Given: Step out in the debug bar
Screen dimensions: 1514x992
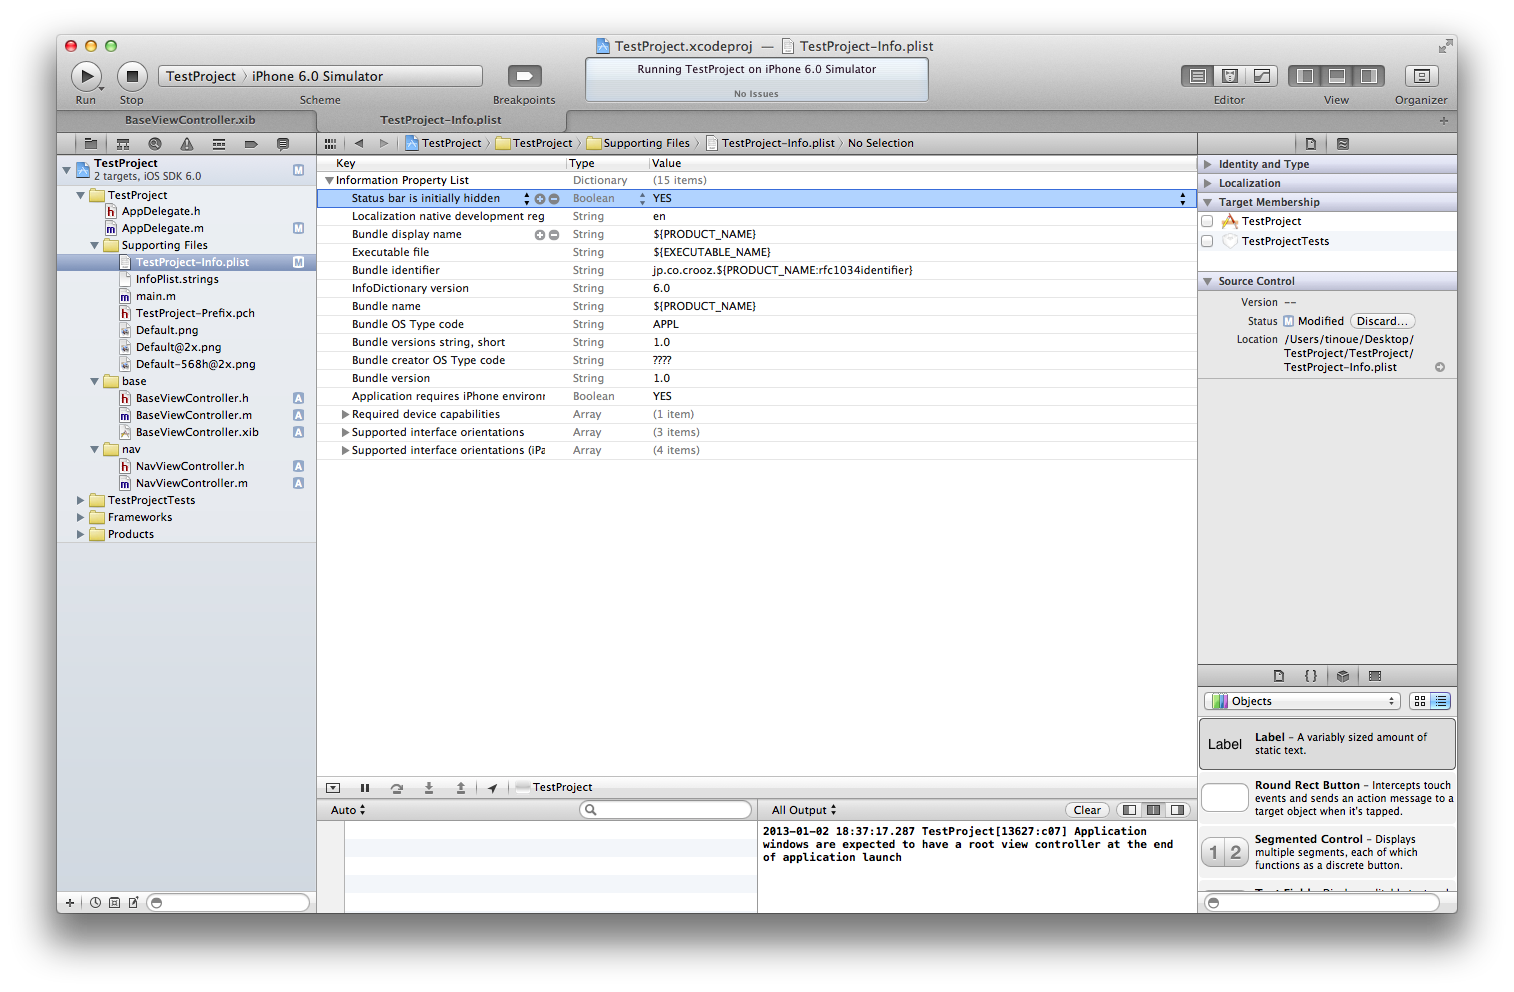Looking at the screenshot, I should pyautogui.click(x=461, y=788).
